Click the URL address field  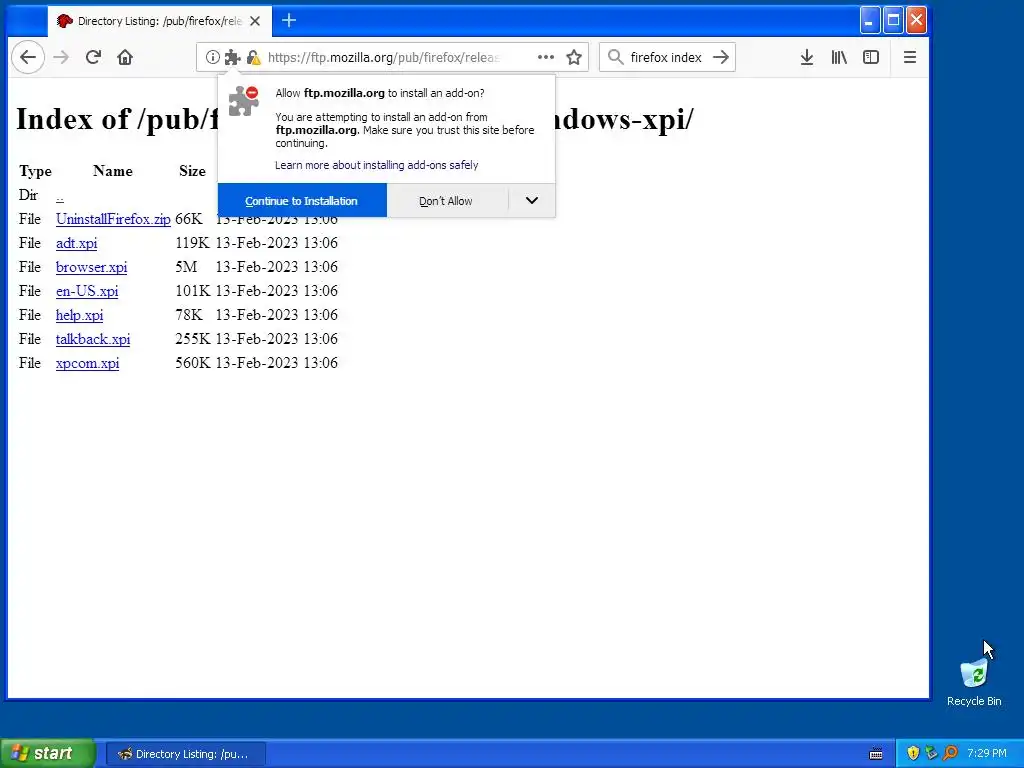coord(383,57)
